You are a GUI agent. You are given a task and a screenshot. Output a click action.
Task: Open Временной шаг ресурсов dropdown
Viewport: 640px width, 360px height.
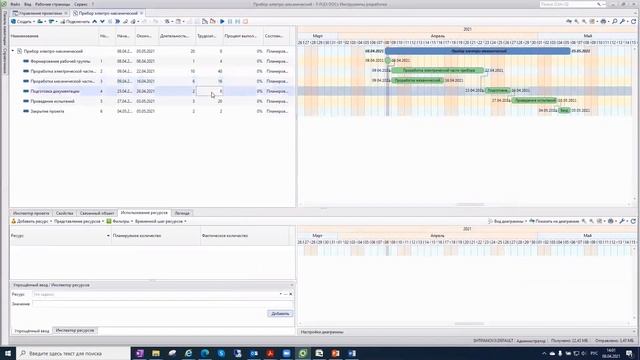point(160,221)
